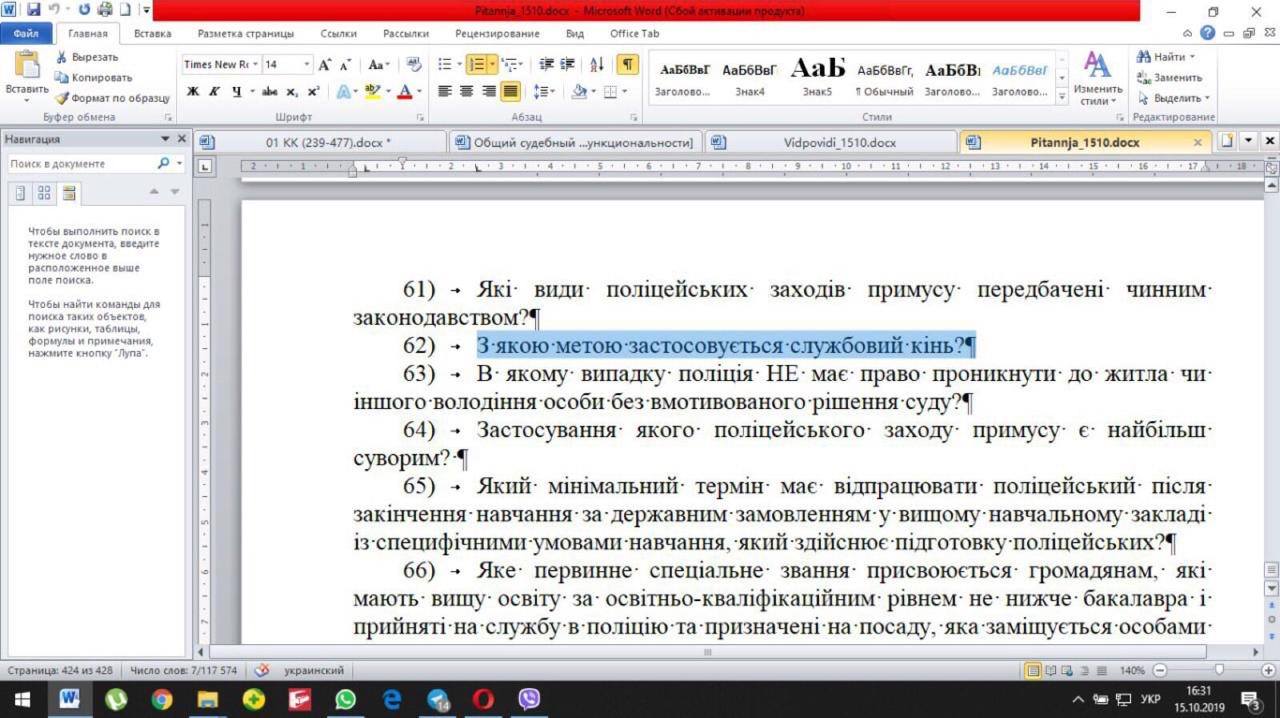This screenshot has width=1280, height=718.
Task: Click the sort (А-Я) icon
Action: 597,65
